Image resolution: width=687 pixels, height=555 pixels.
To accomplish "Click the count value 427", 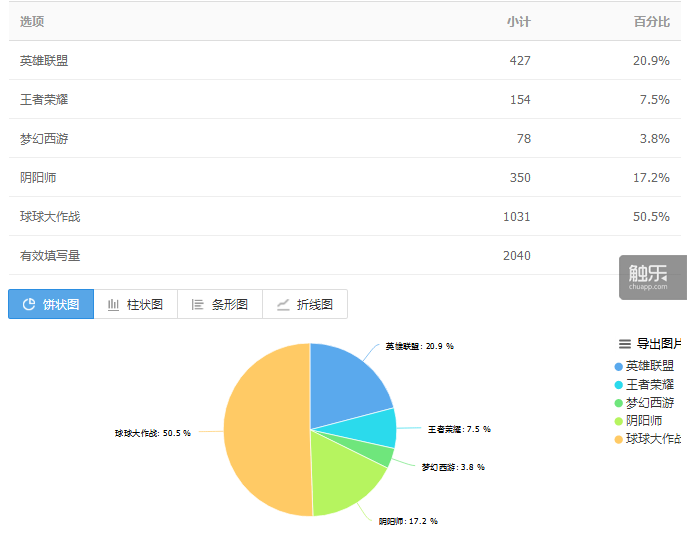I will click(520, 60).
